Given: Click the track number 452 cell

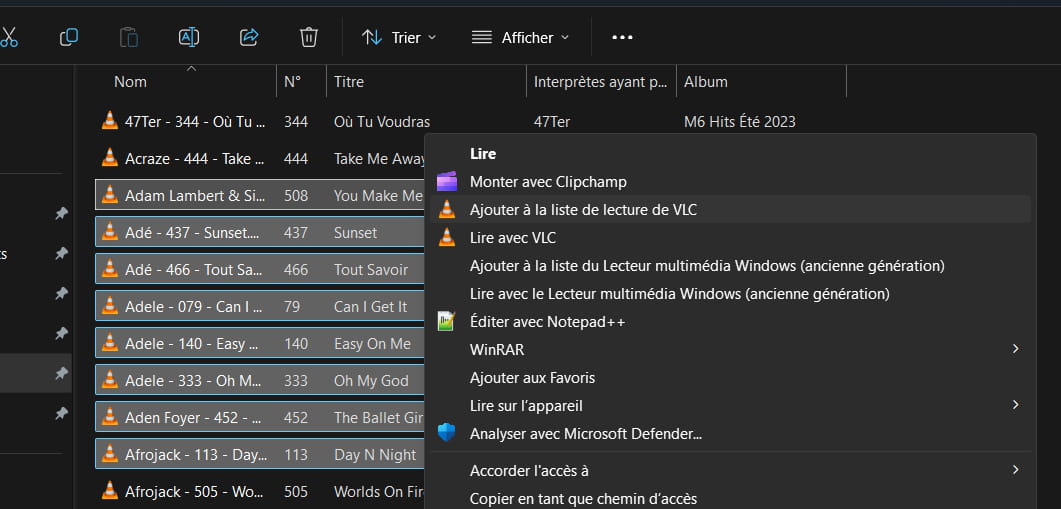Looking at the screenshot, I should (296, 418).
